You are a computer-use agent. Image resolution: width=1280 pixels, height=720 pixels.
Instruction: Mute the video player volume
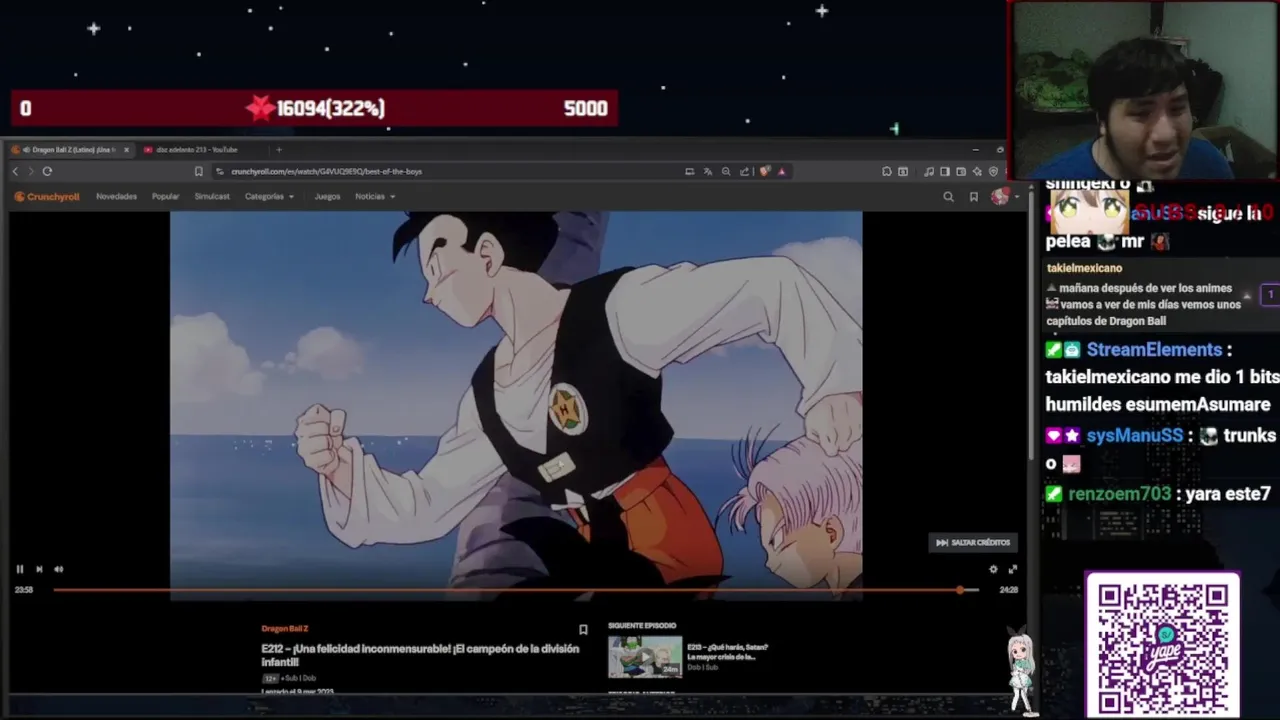pos(58,569)
